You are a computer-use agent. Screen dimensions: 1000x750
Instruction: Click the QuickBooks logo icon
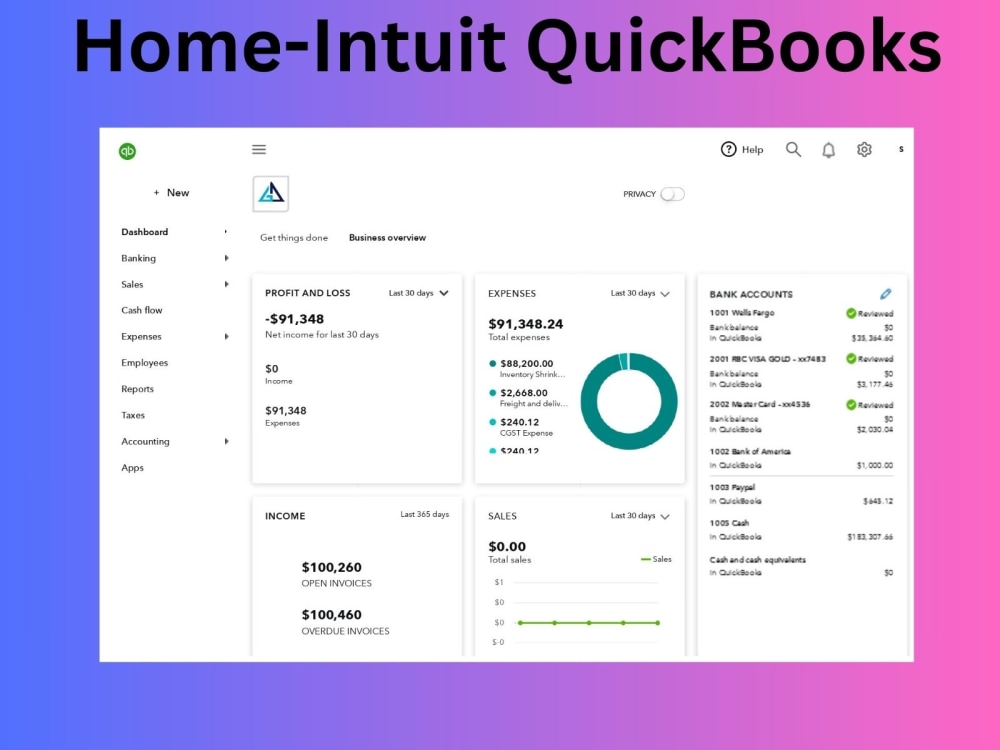127,150
